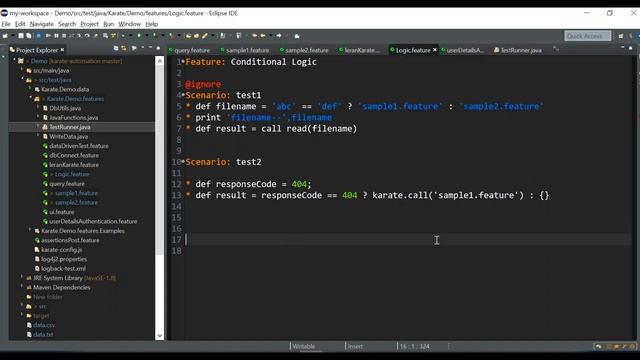The height and width of the screenshot is (360, 640).
Task: Close the Project Explorer view tab
Action: 62,50
